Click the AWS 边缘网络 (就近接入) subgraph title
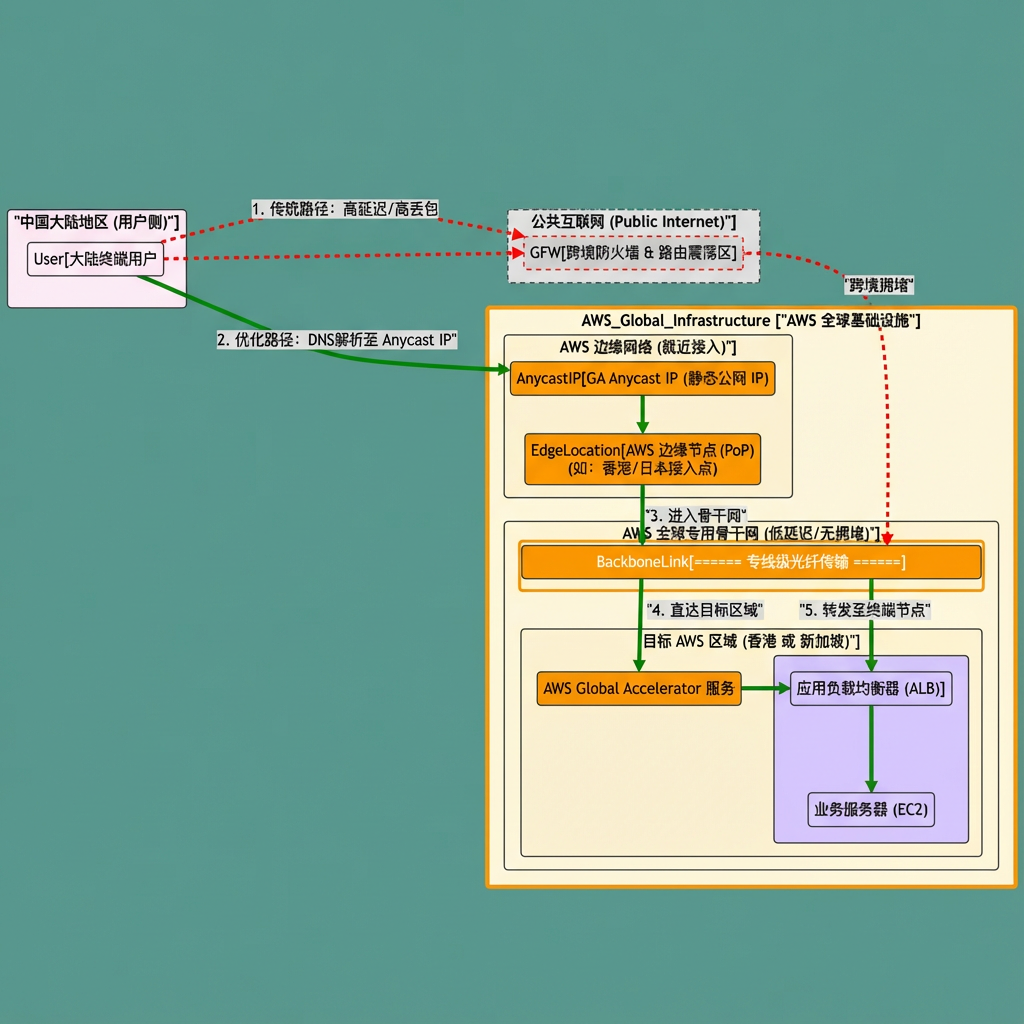The height and width of the screenshot is (1024, 1024). point(647,346)
